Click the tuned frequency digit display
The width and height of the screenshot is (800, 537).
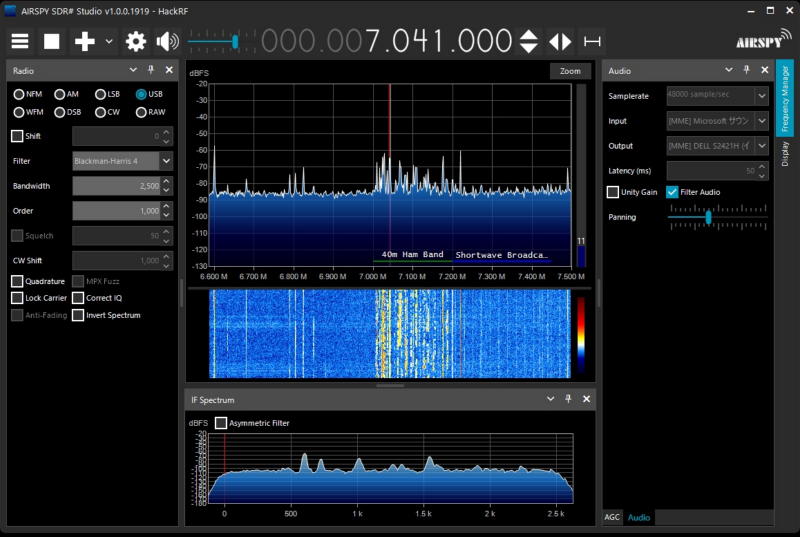point(386,41)
